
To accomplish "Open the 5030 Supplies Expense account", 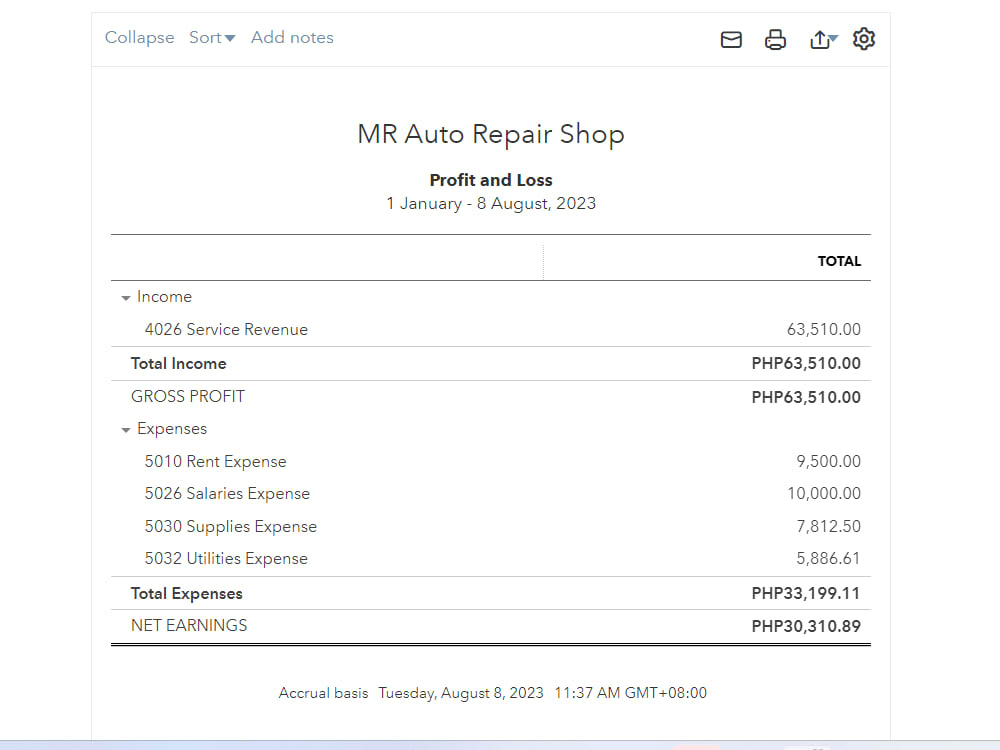I will 231,526.
